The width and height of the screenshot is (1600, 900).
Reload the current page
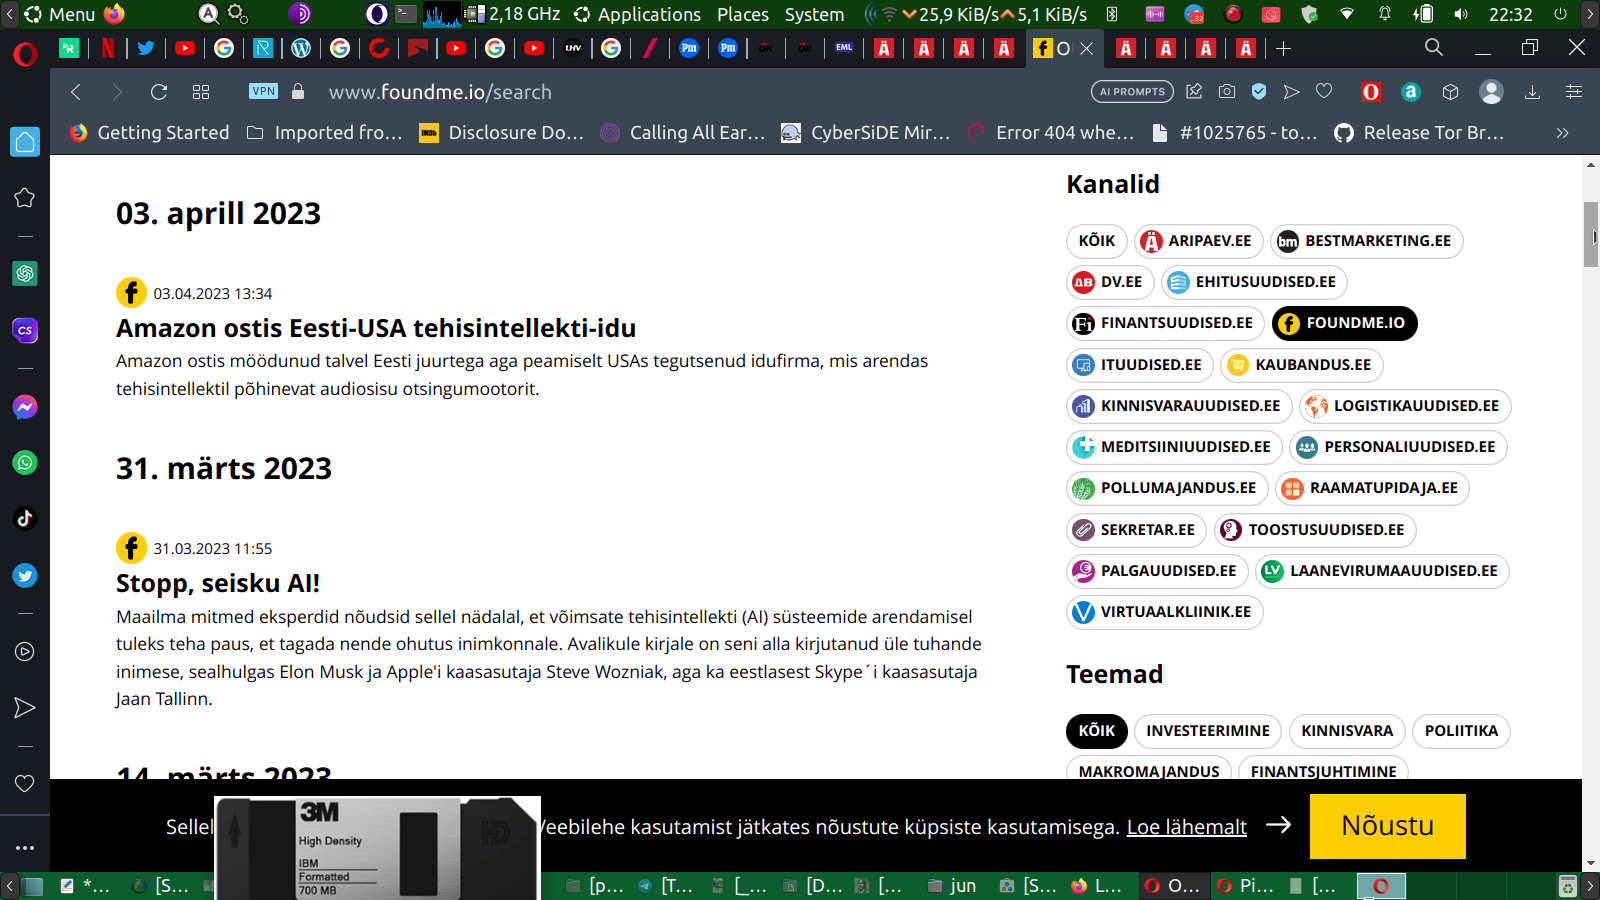tap(158, 92)
